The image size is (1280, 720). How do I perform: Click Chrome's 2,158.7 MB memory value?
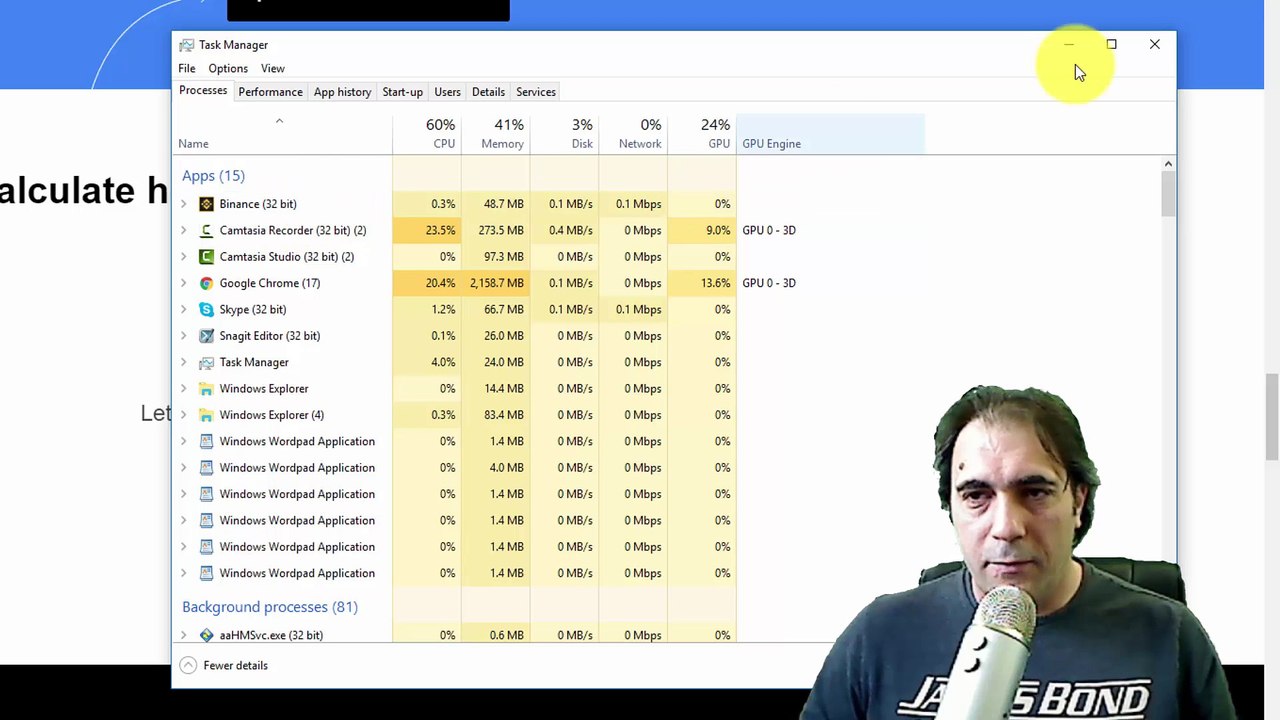[497, 283]
